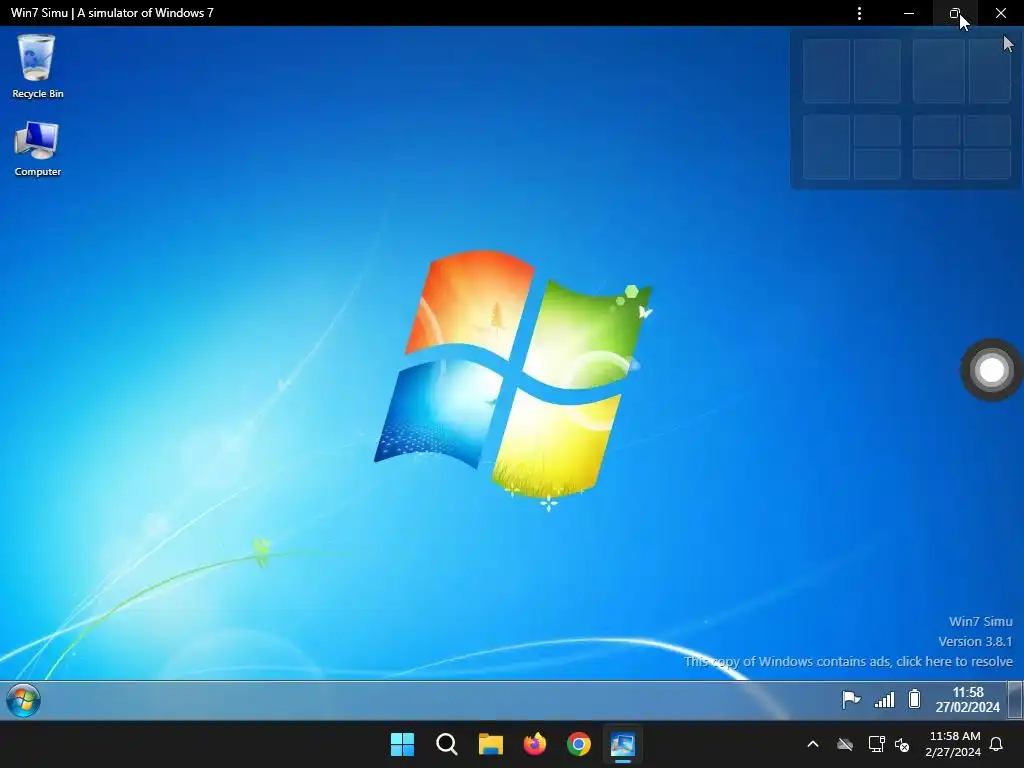The height and width of the screenshot is (768, 1024).
Task: Close the Win7 Simu window
Action: [1000, 13]
